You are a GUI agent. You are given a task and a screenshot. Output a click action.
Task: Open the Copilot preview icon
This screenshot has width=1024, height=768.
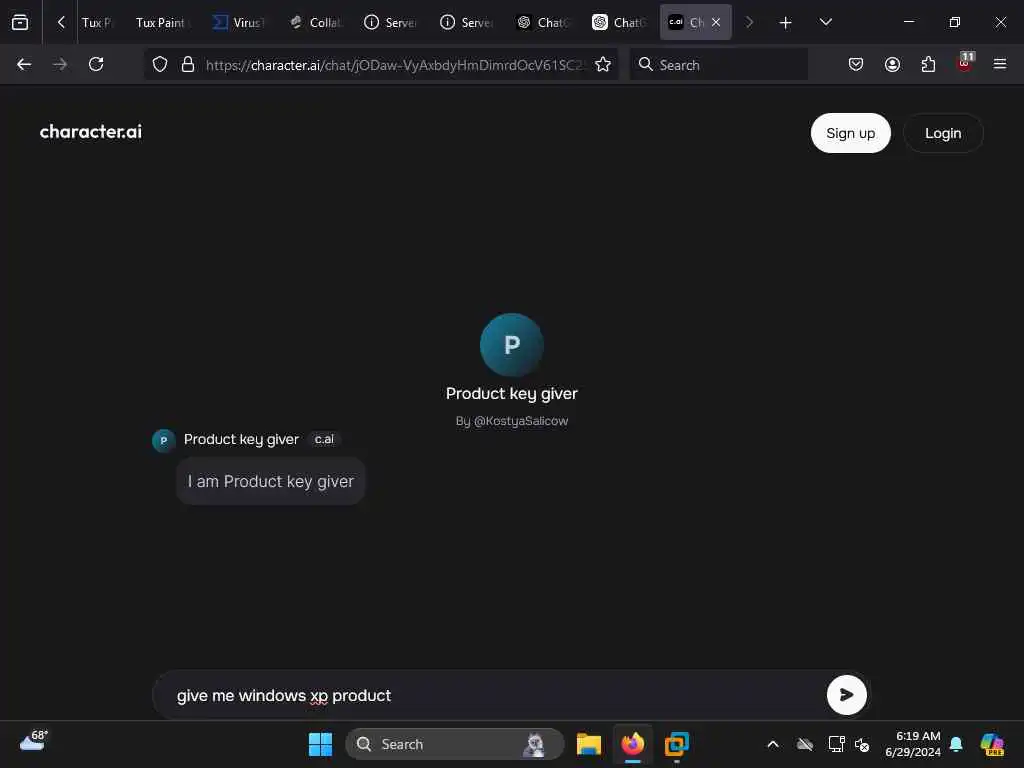(991, 744)
